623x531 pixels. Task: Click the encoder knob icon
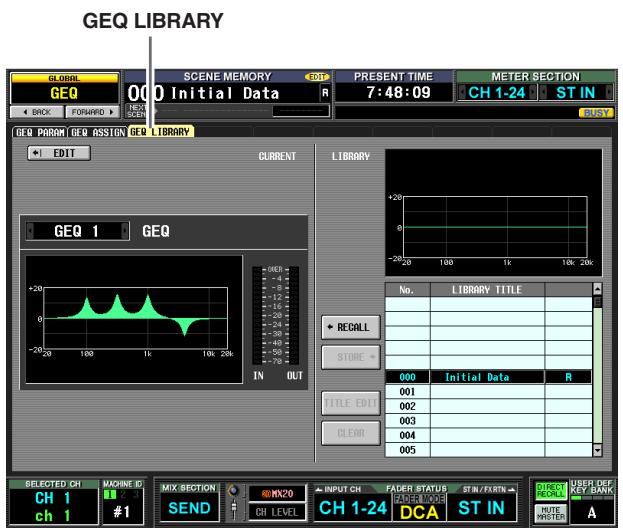(x=234, y=490)
